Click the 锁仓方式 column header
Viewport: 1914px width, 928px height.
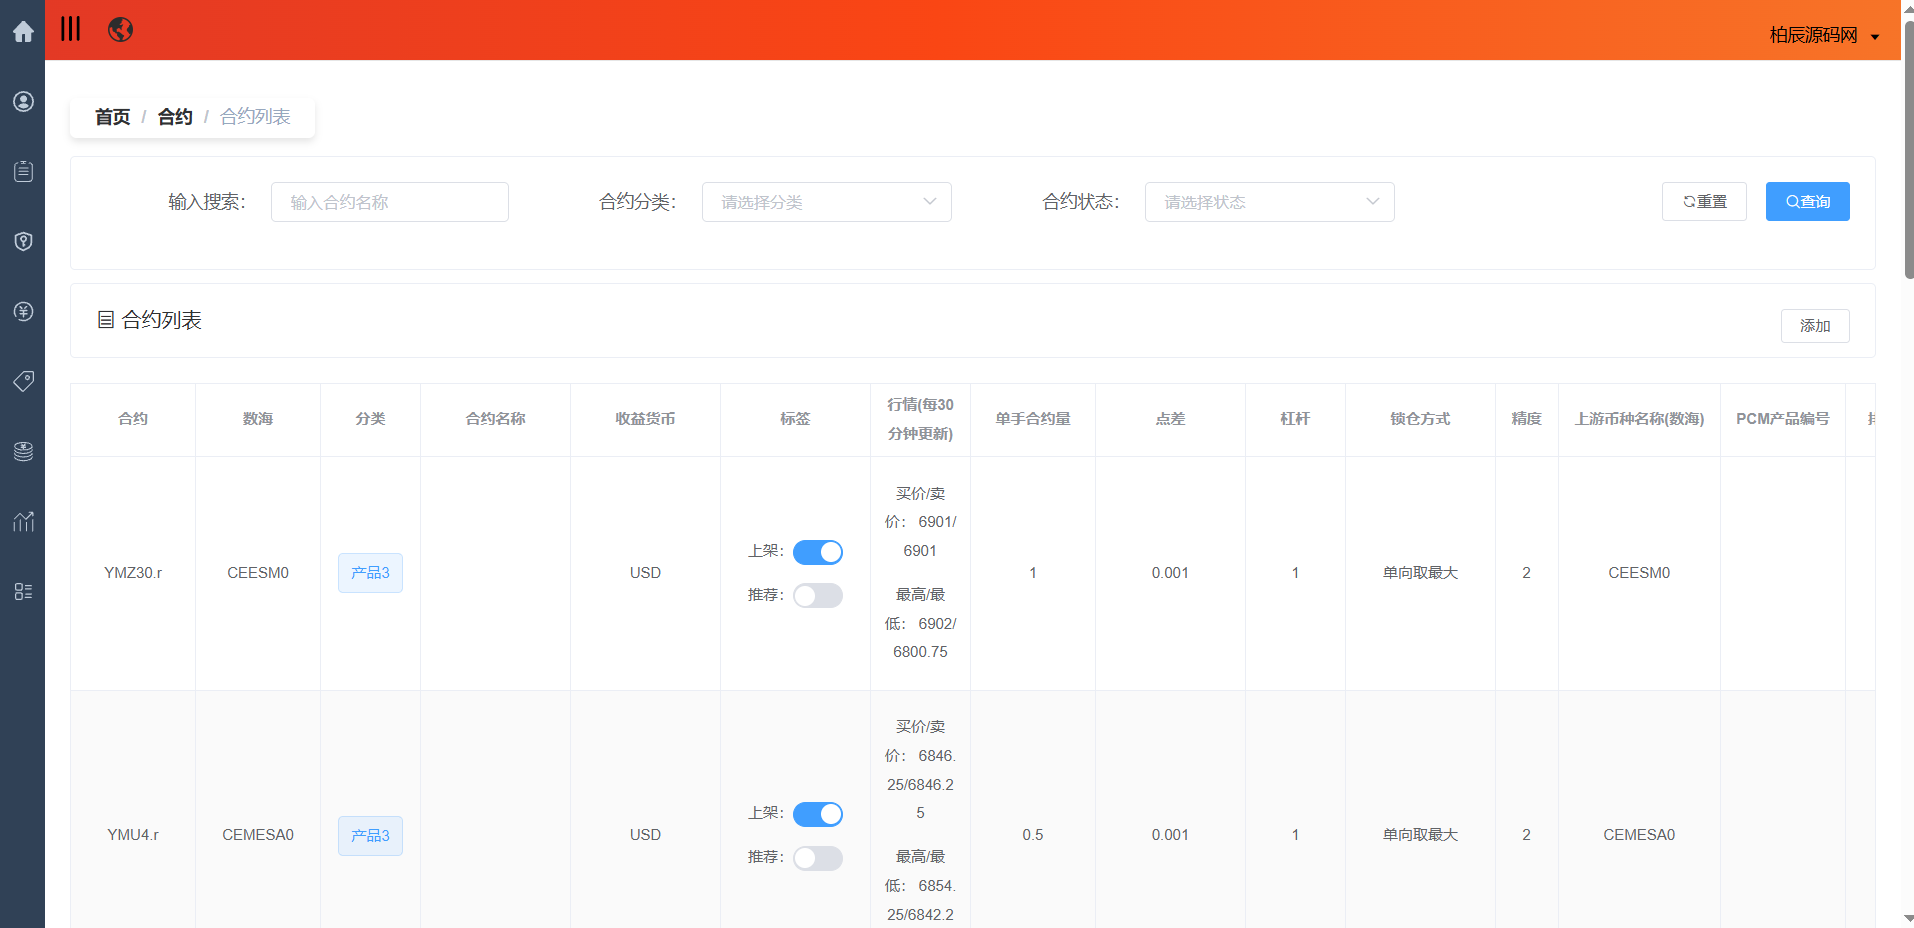(x=1420, y=419)
